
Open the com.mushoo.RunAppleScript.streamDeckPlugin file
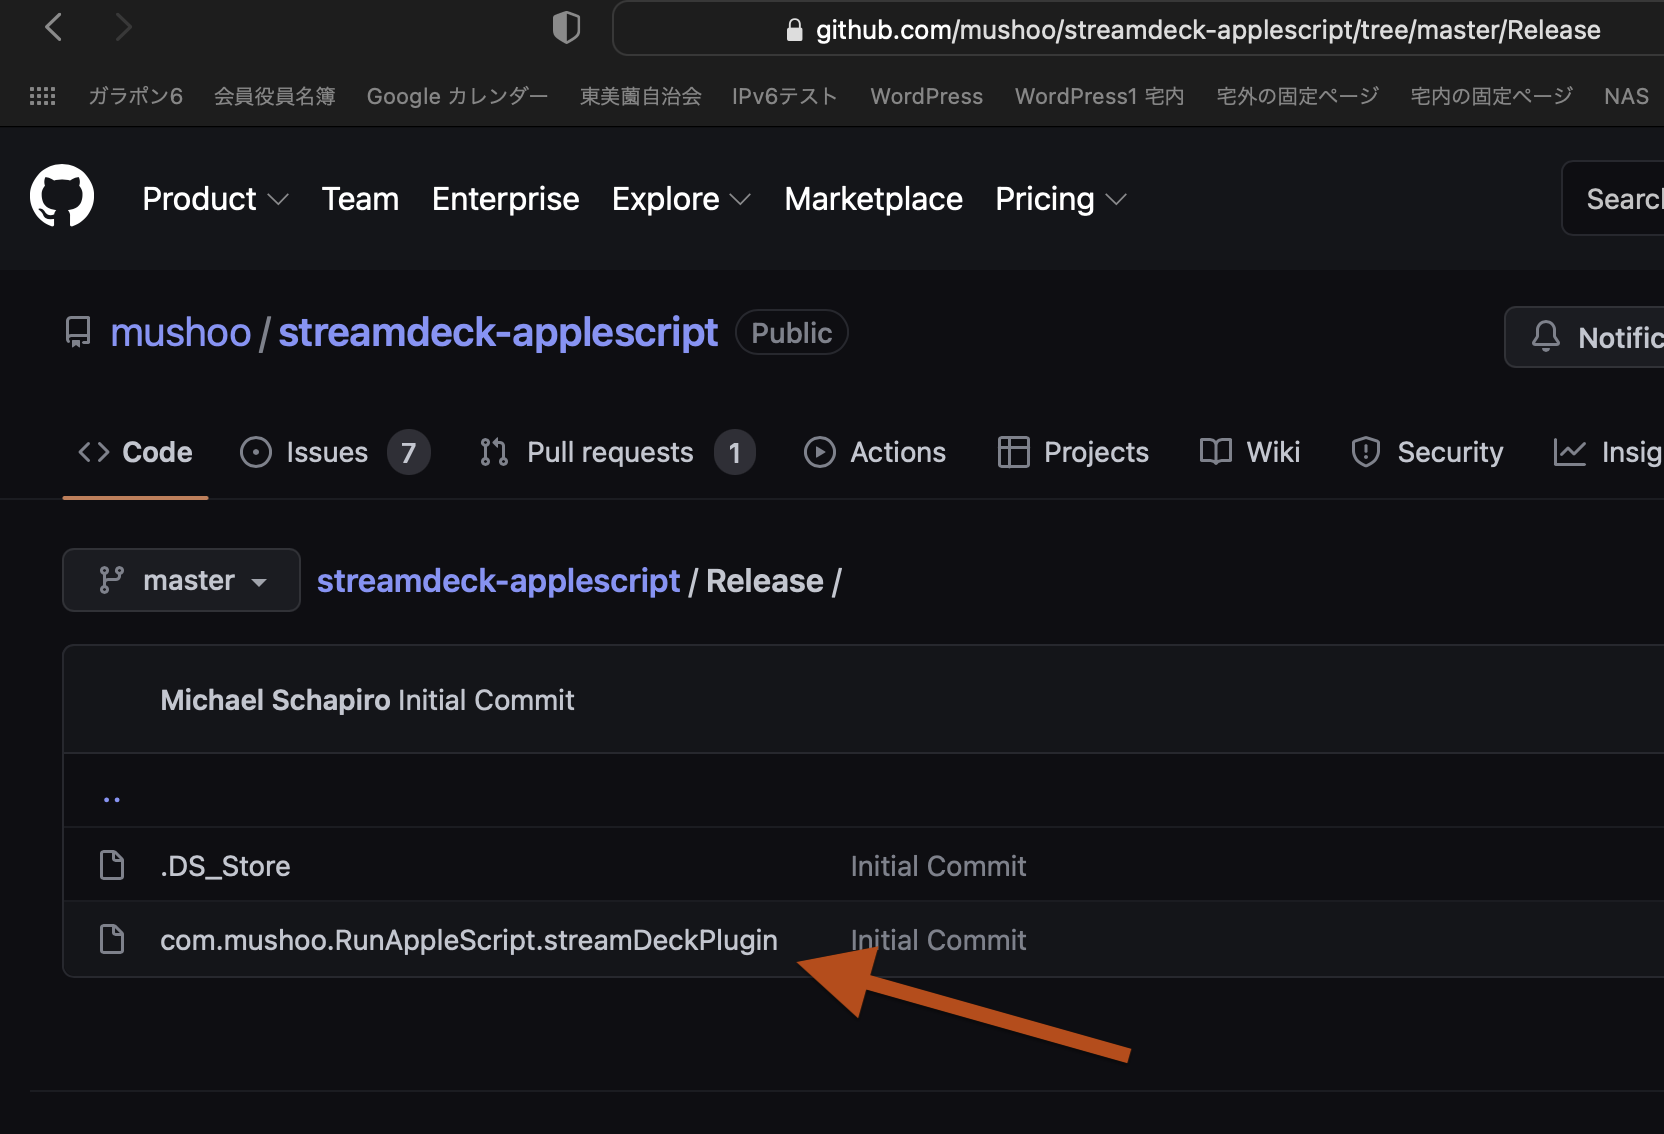[x=468, y=940]
